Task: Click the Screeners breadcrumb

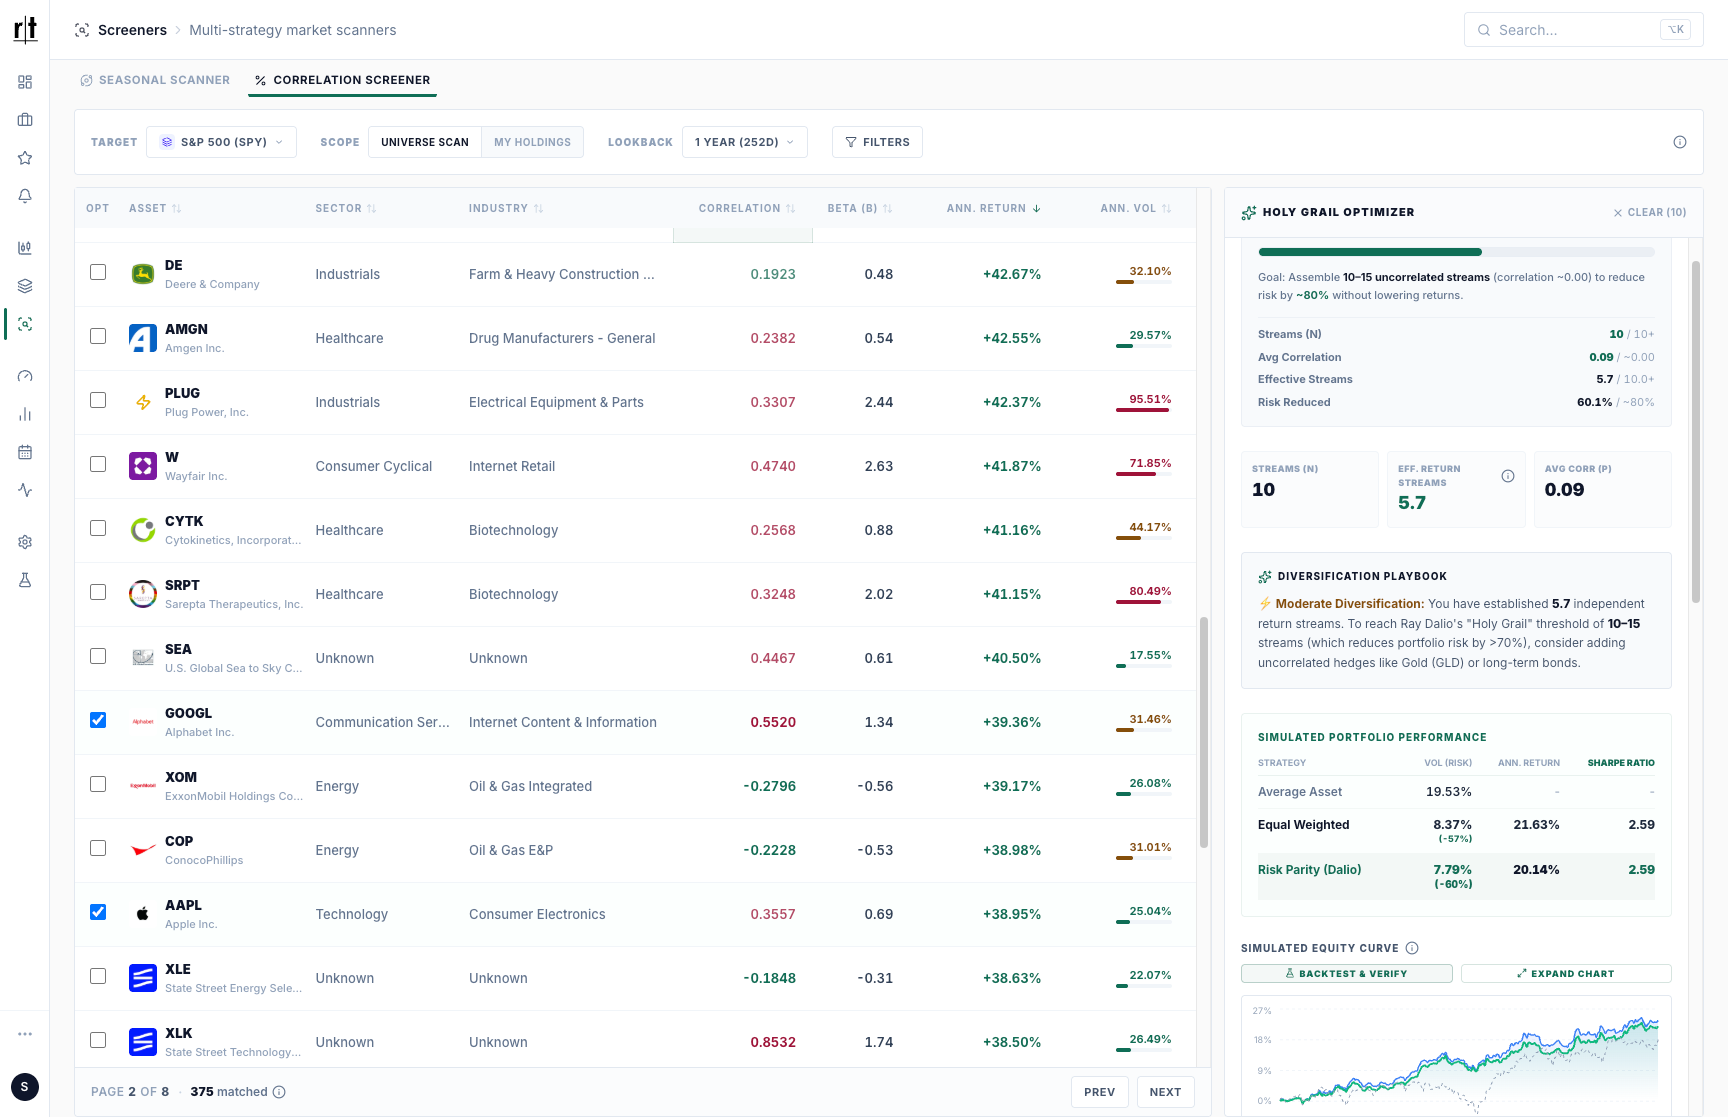Action: [132, 30]
